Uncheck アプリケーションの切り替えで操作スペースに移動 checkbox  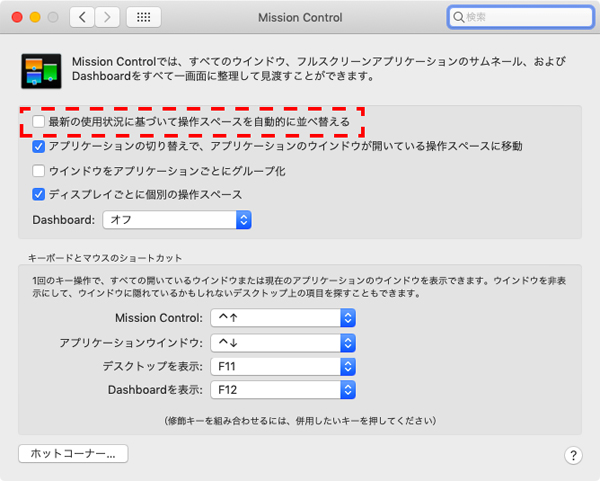pos(39,146)
